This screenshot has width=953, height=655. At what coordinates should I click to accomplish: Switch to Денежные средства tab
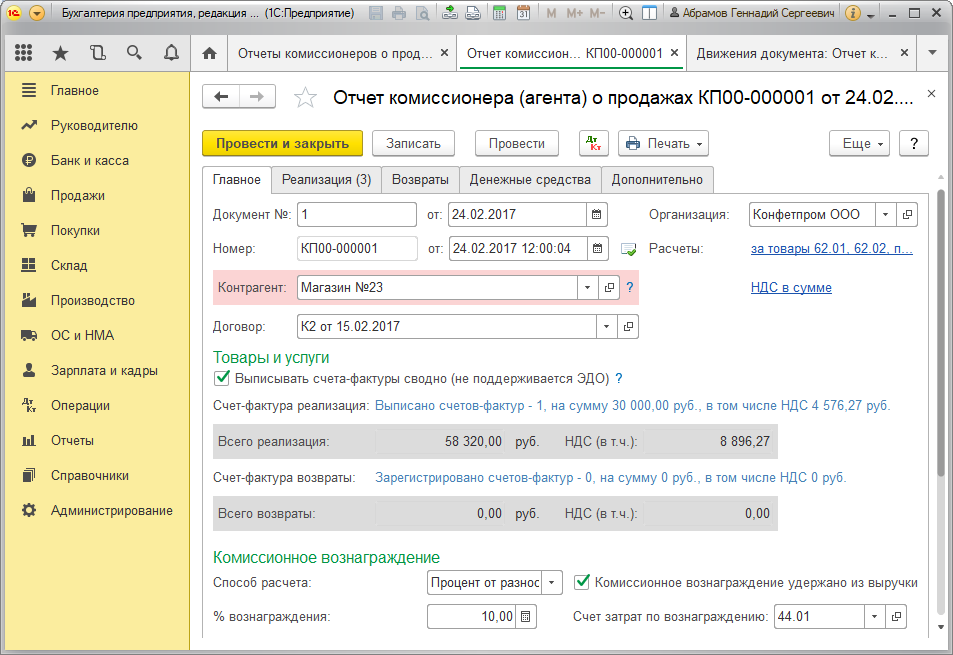[530, 180]
